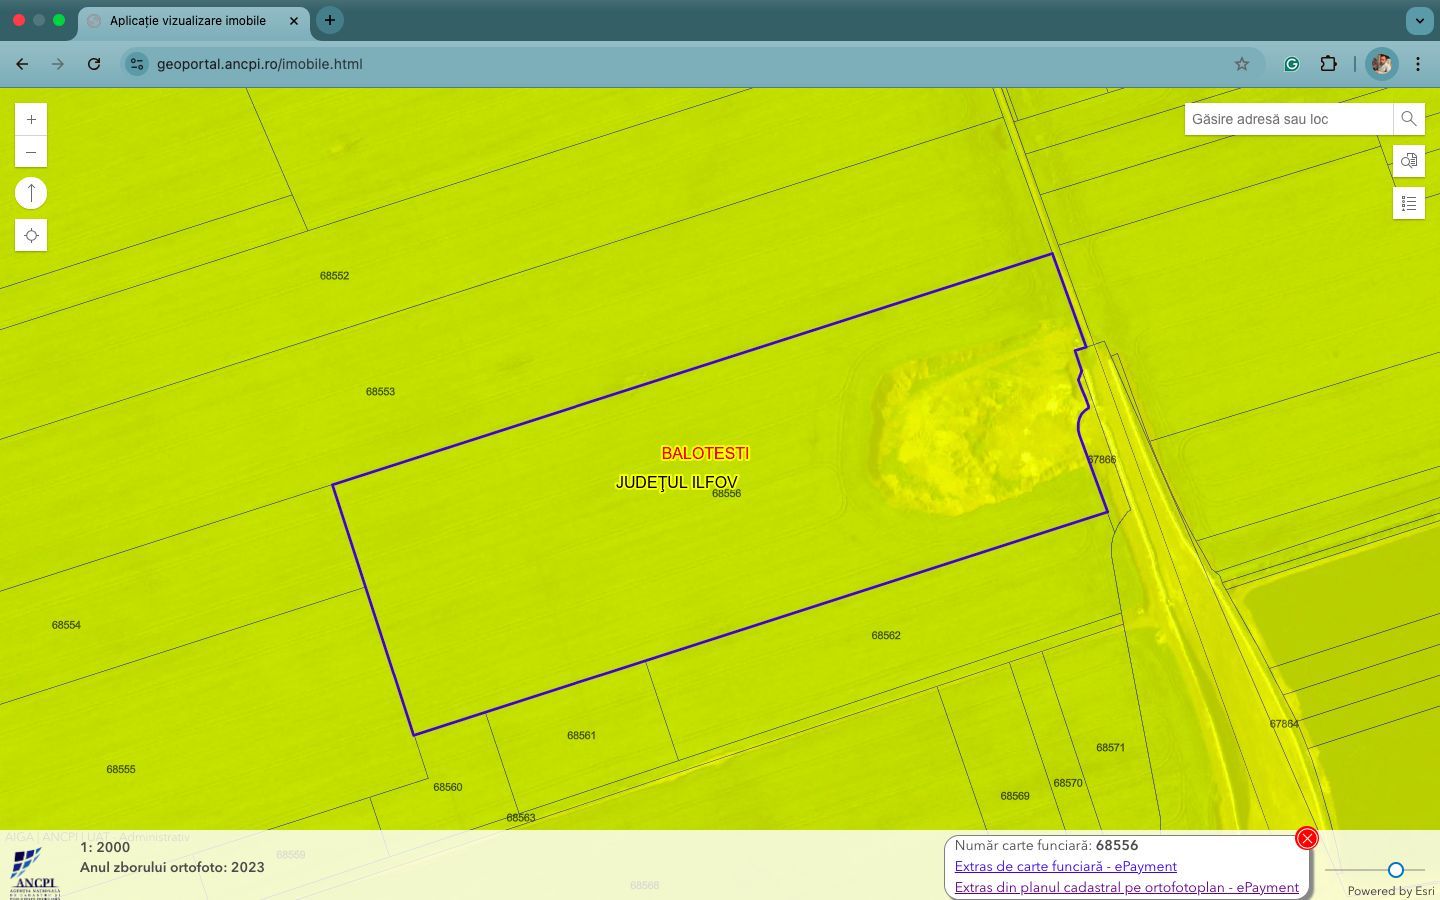This screenshot has width=1440, height=900.
Task: Reload the geoportal page
Action: pos(94,64)
